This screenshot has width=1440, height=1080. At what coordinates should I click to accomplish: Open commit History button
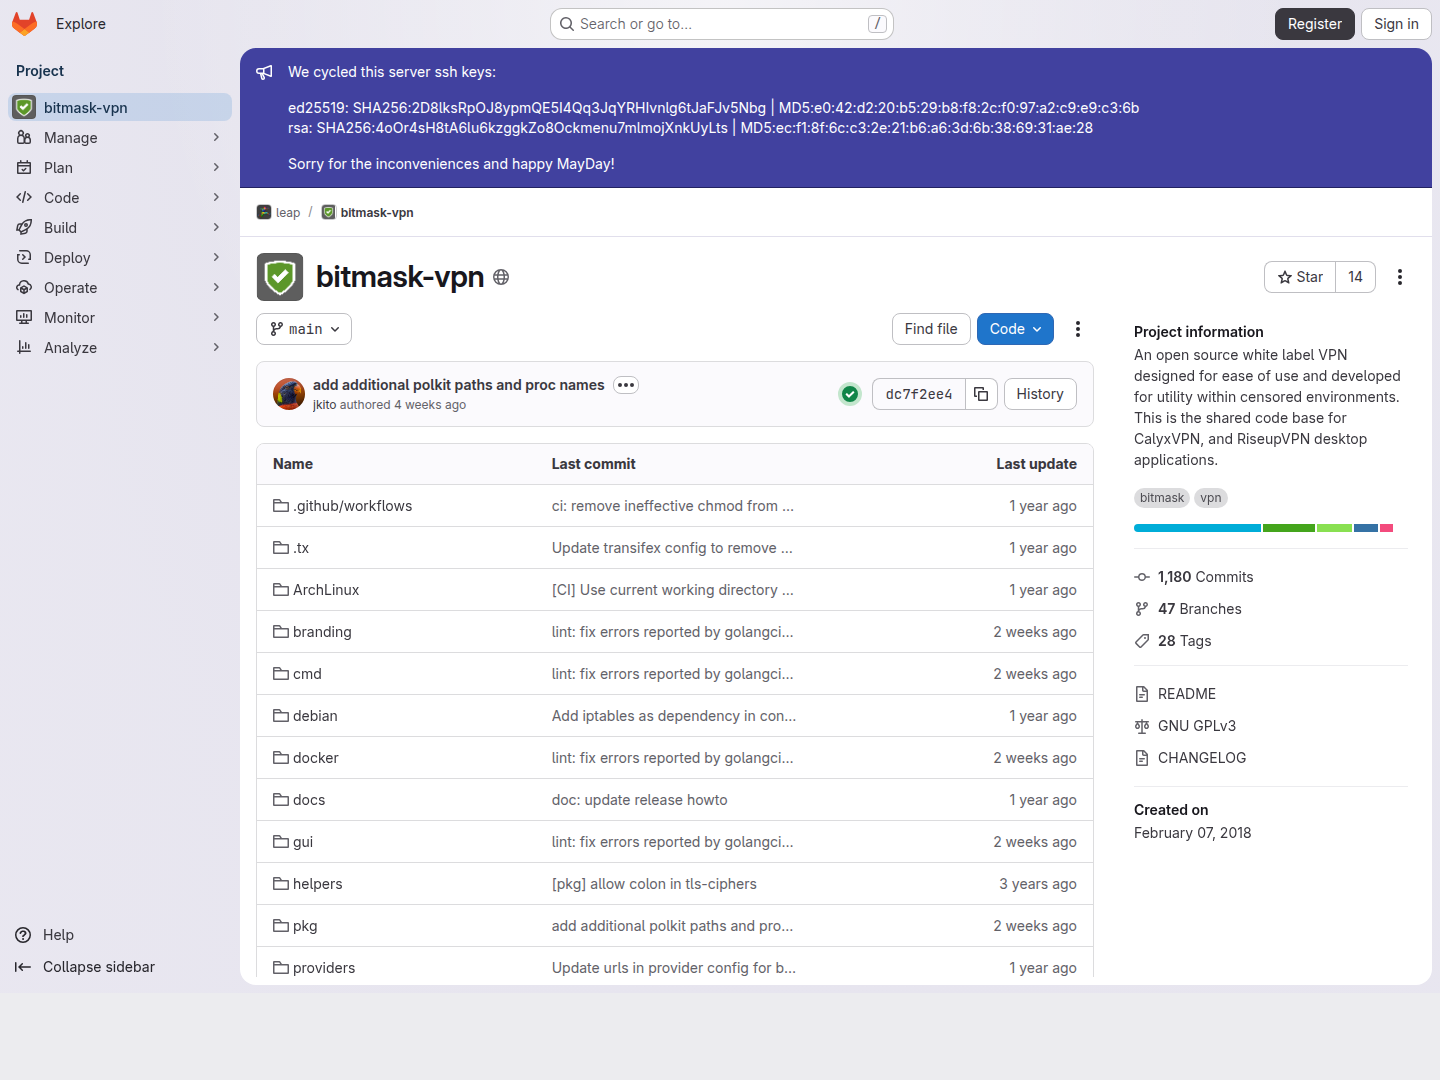click(1040, 394)
